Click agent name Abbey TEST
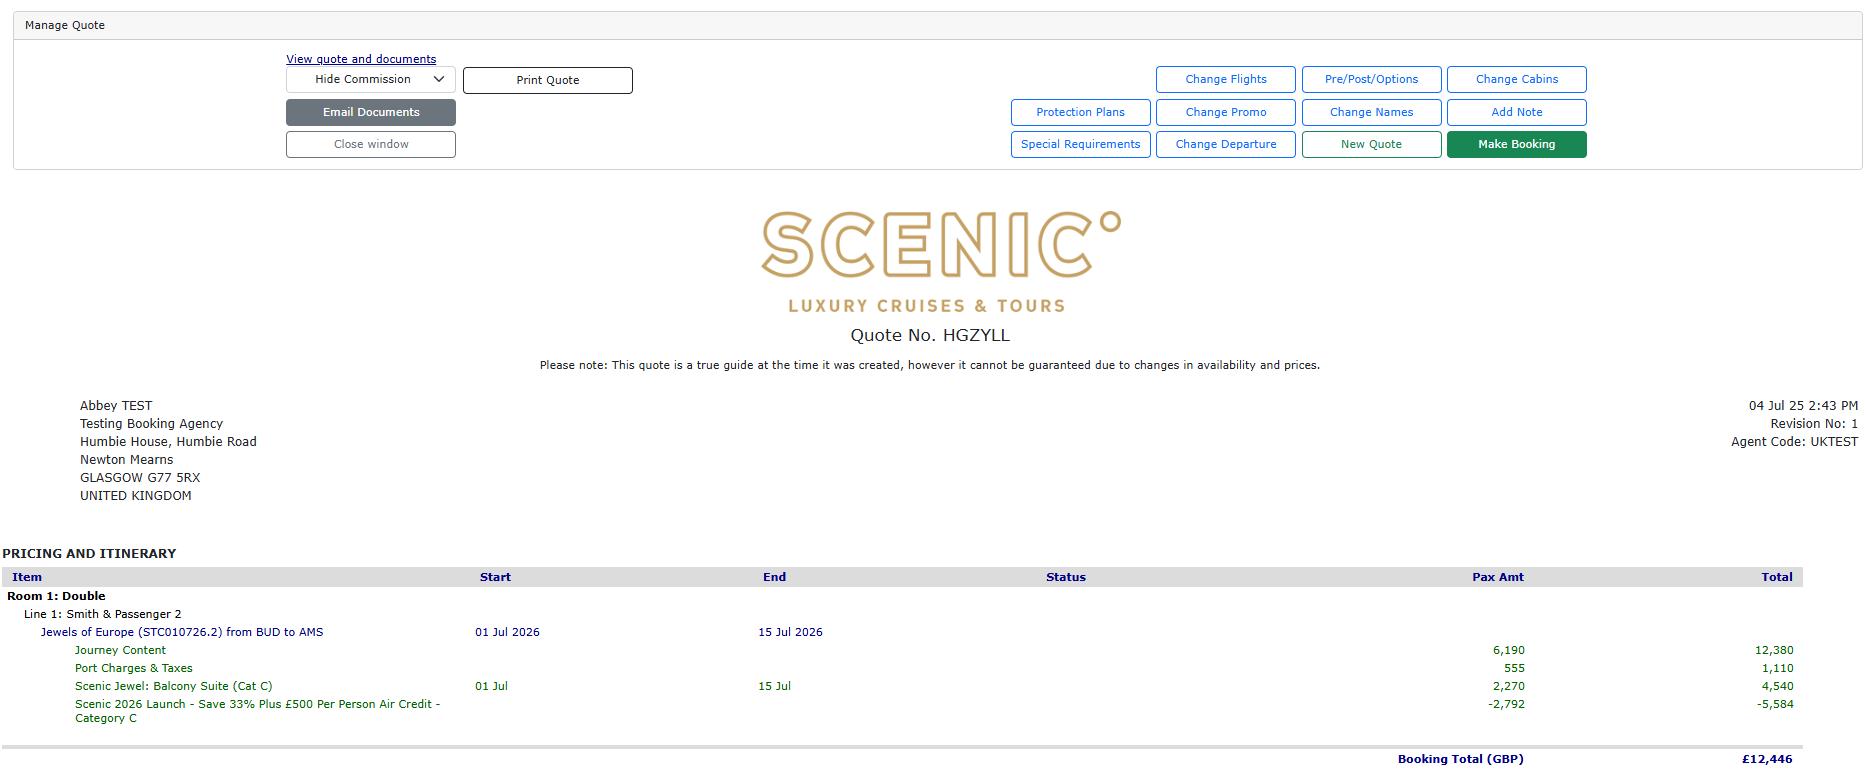The height and width of the screenshot is (781, 1866). click(116, 406)
